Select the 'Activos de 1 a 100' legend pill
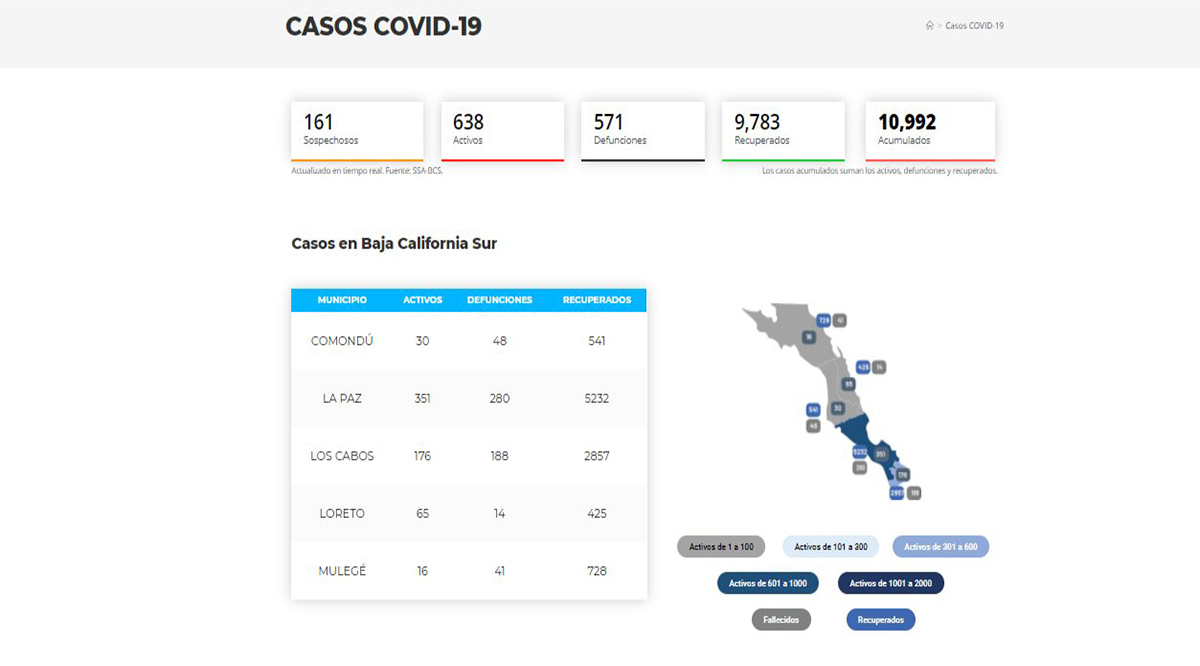The width and height of the screenshot is (1200, 666). [721, 547]
